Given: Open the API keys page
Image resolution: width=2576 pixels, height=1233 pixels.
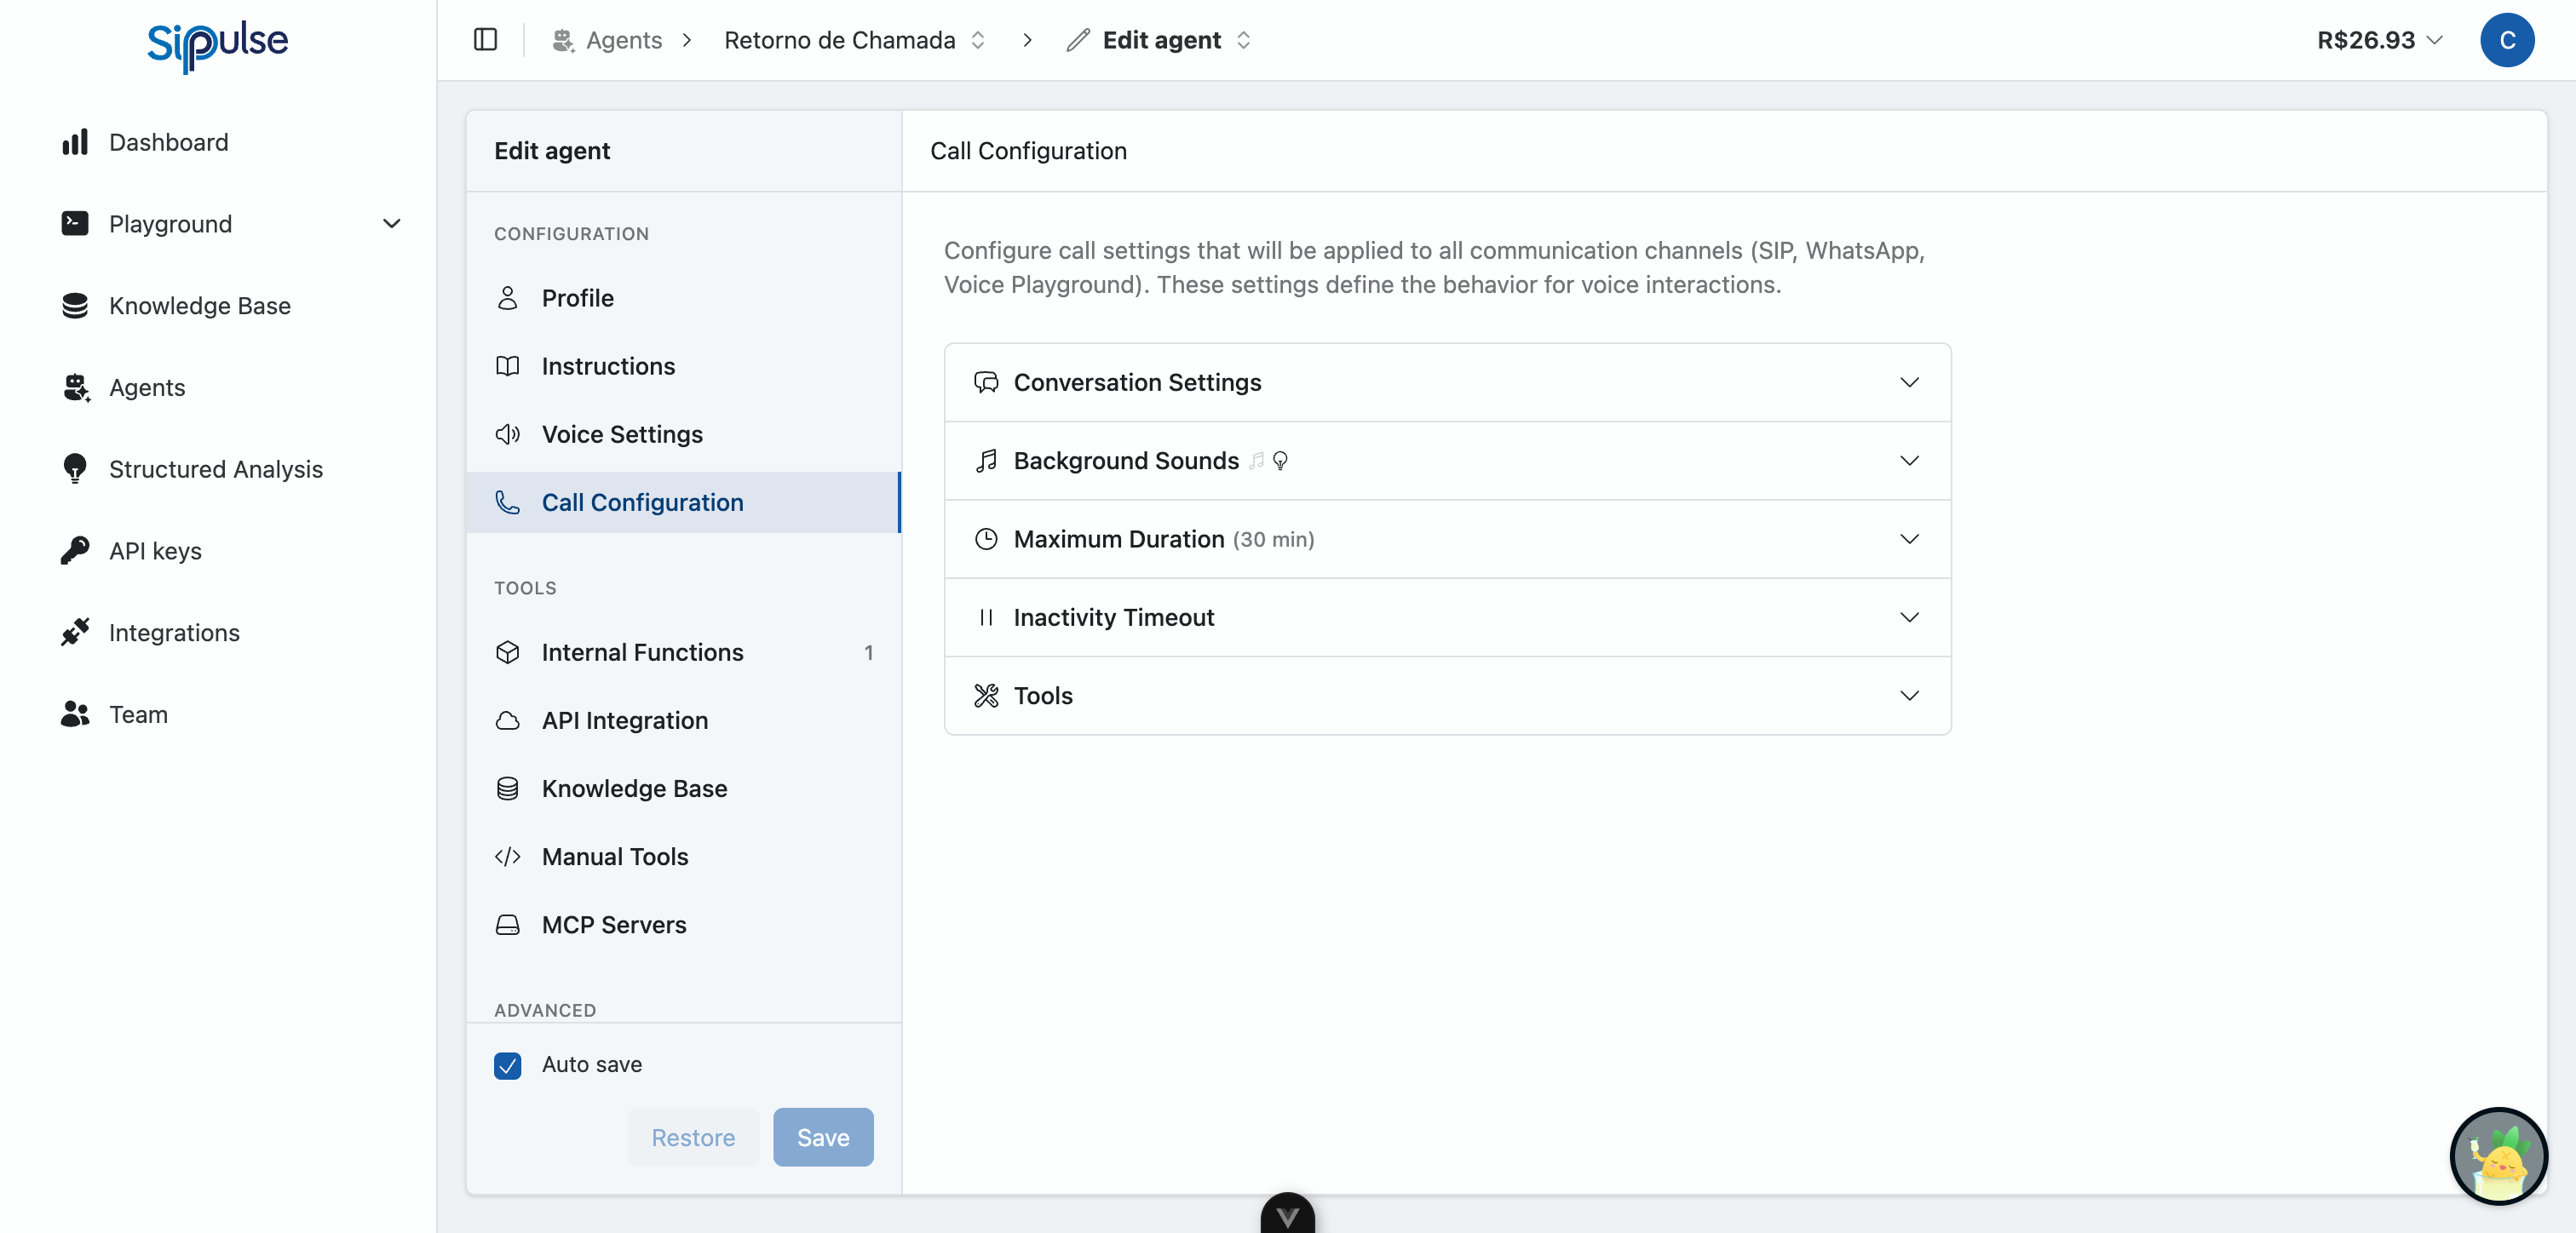Looking at the screenshot, I should pos(156,550).
